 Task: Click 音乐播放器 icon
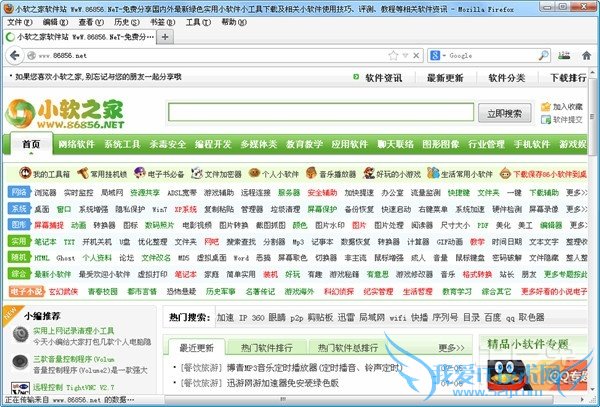point(311,173)
